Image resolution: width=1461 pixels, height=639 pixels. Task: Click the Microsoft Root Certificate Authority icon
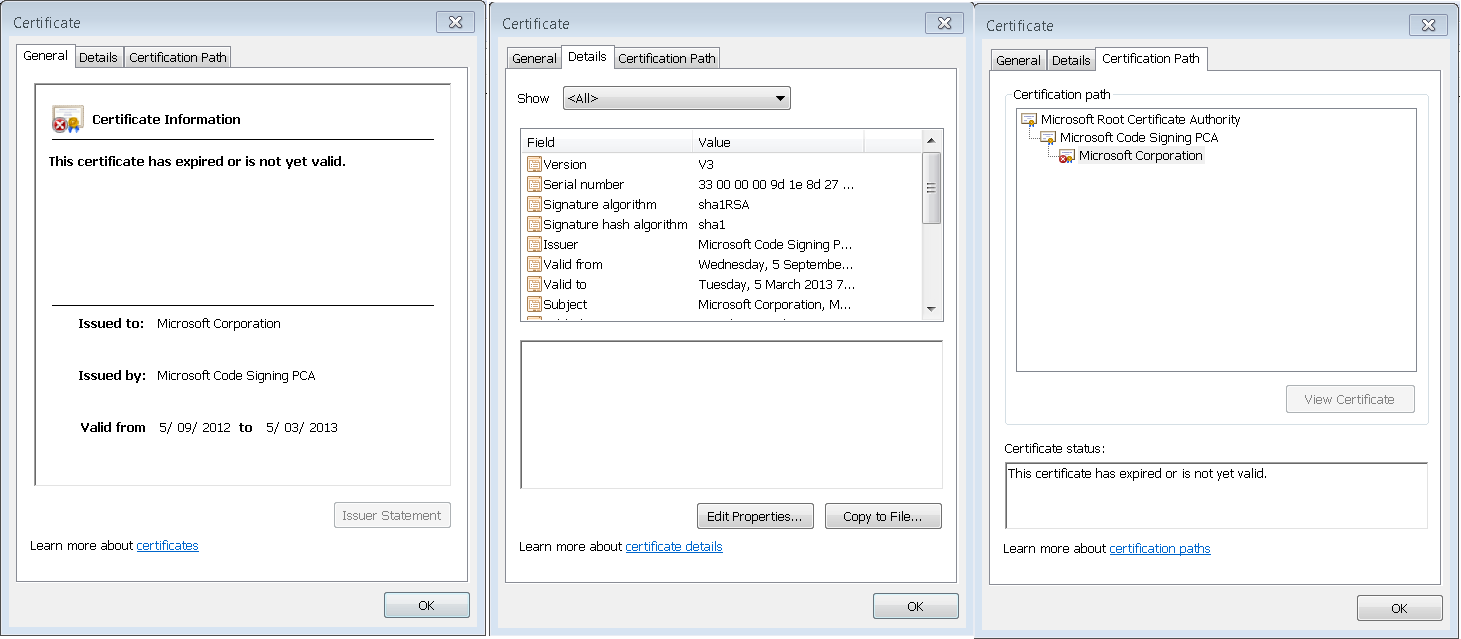pos(1029,119)
